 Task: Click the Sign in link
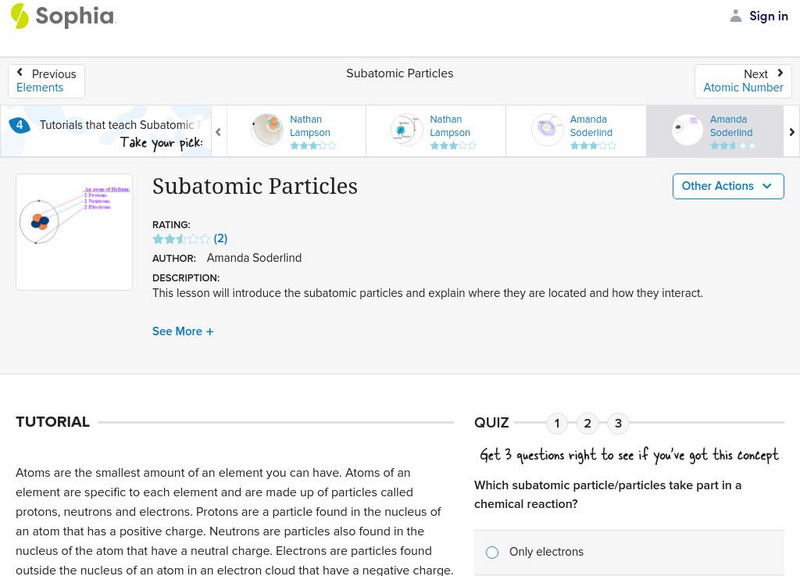768,16
